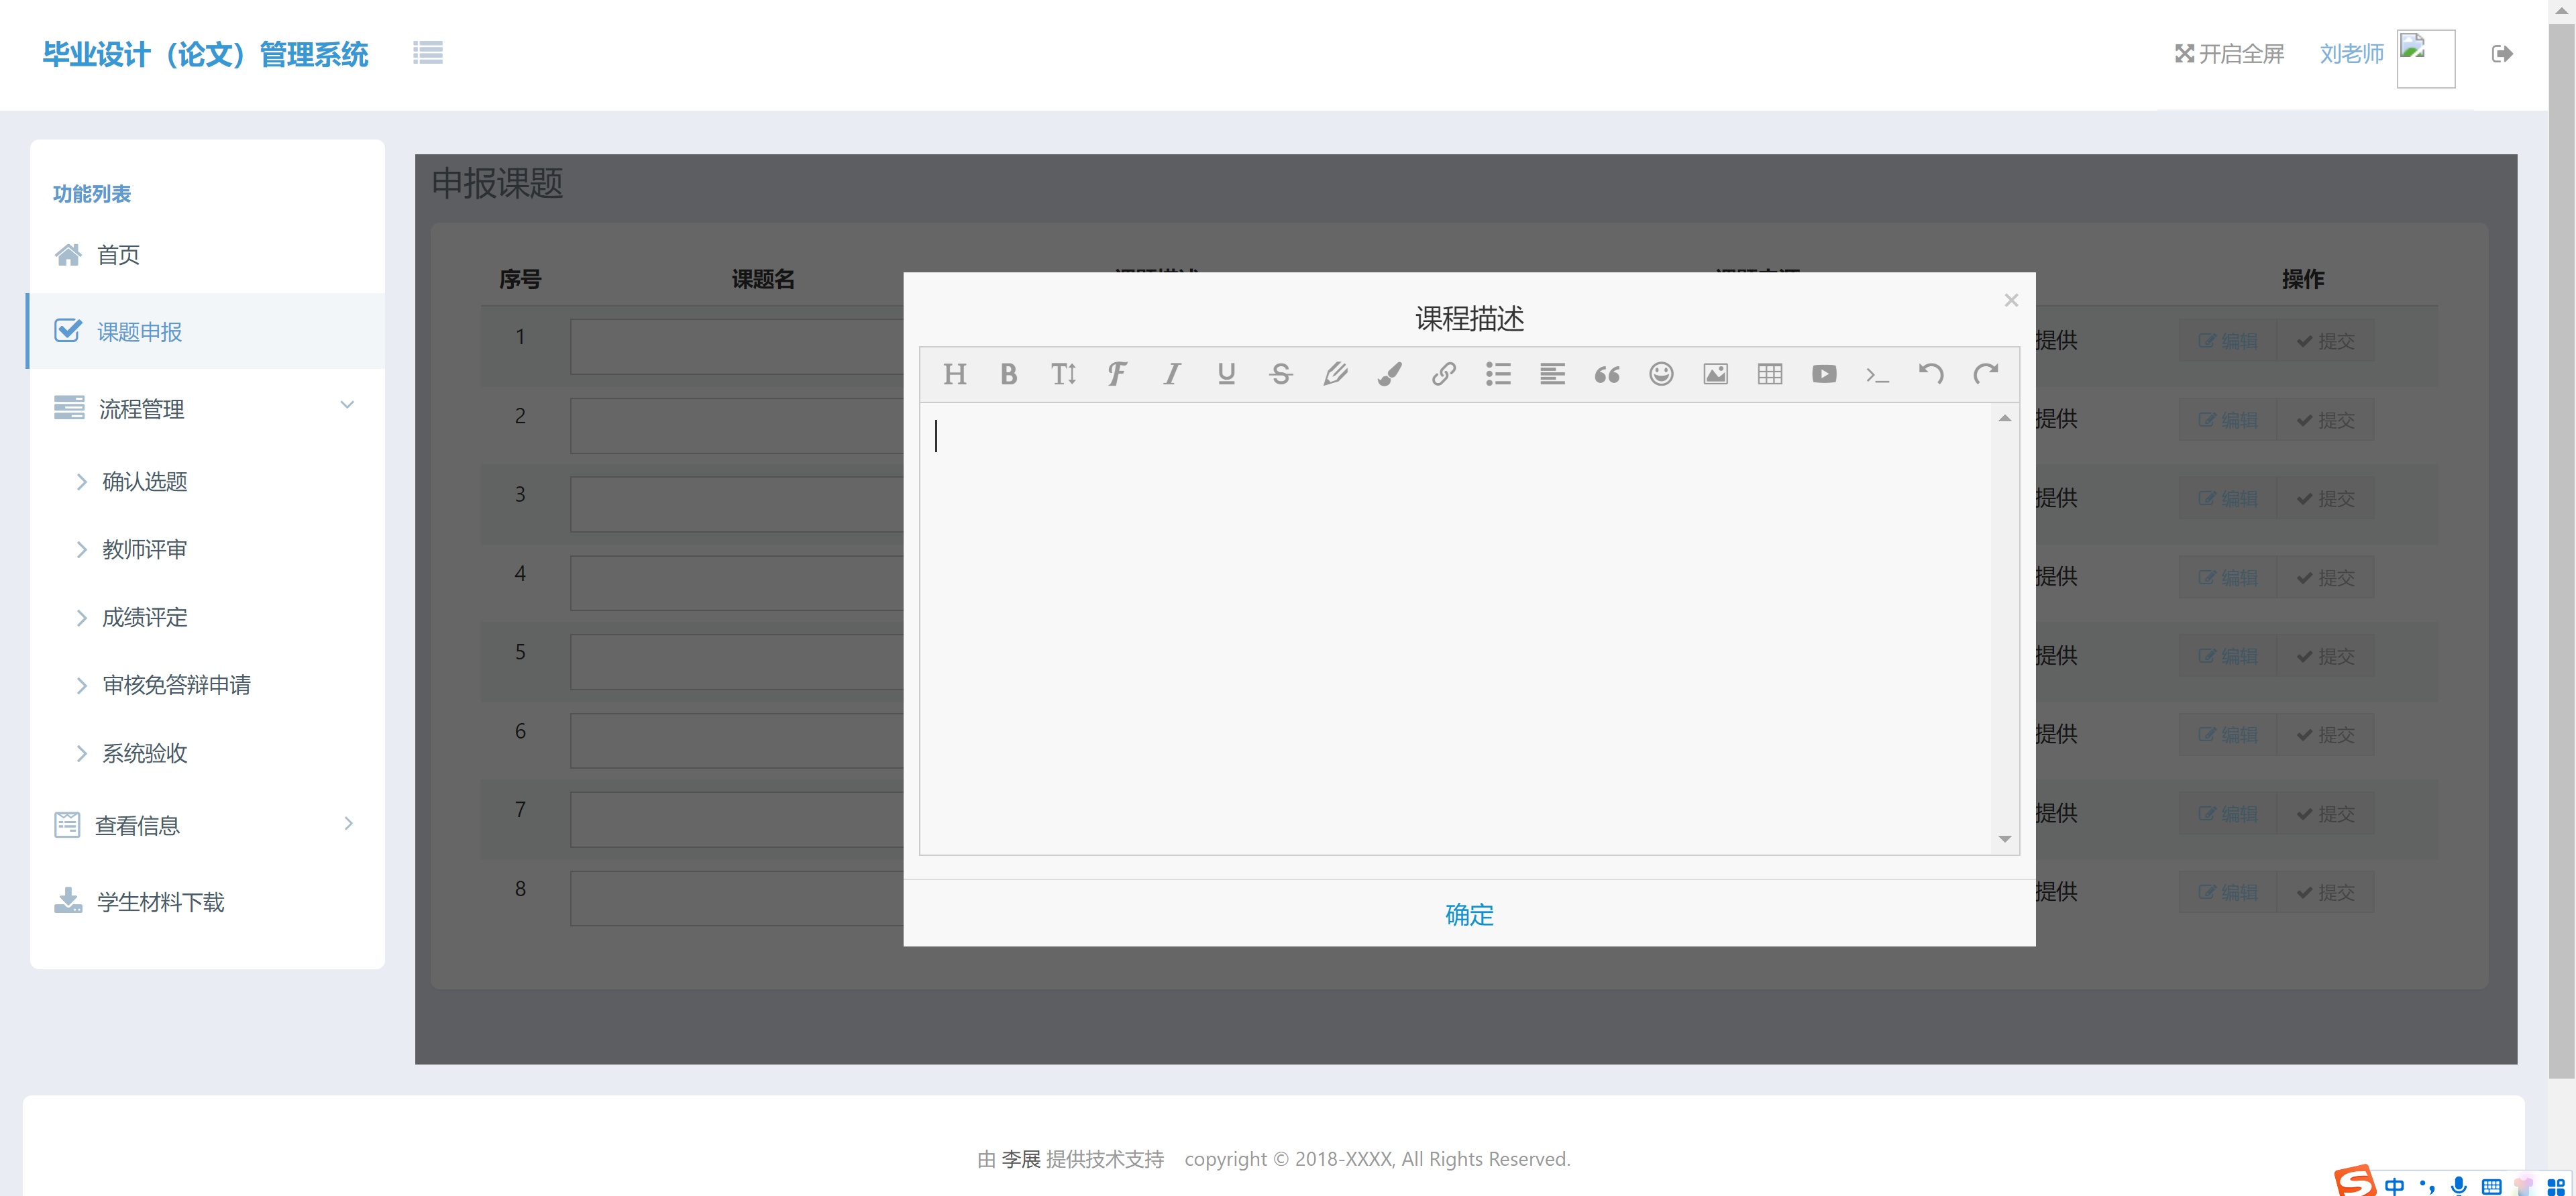Insert an image via the toolbar
The image size is (2576, 1196).
point(1715,374)
